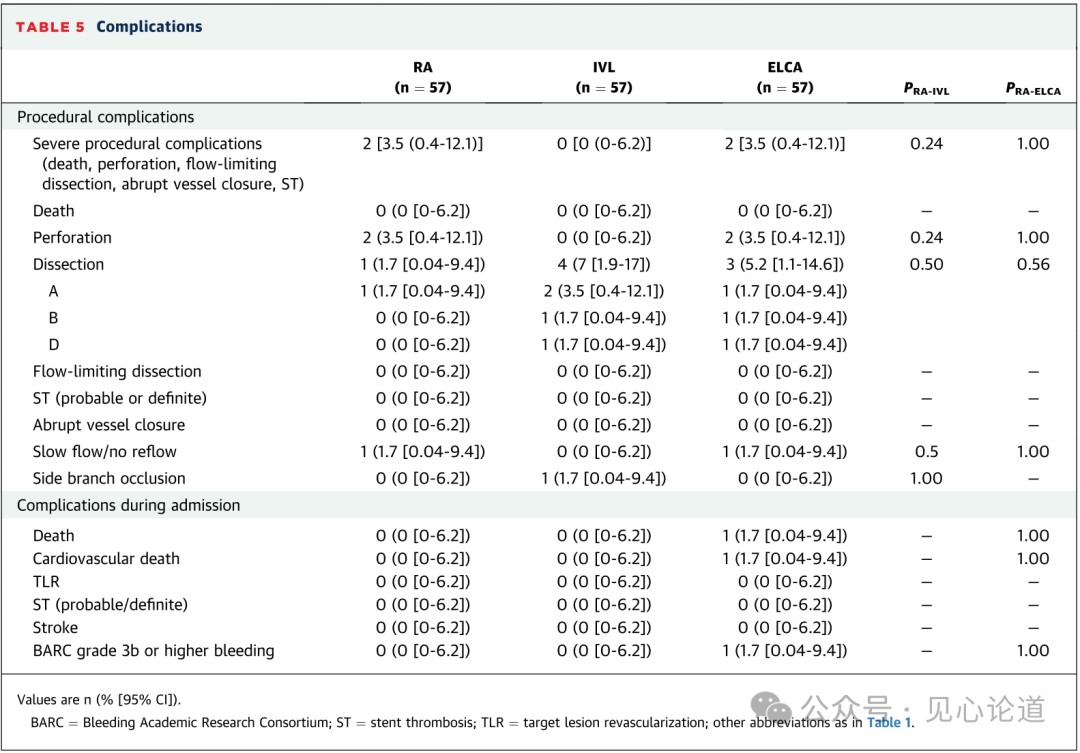Viewport: 1080px width, 753px height.
Task: Click the BARC grade 3b bleeding row label
Action: pyautogui.click(x=153, y=651)
